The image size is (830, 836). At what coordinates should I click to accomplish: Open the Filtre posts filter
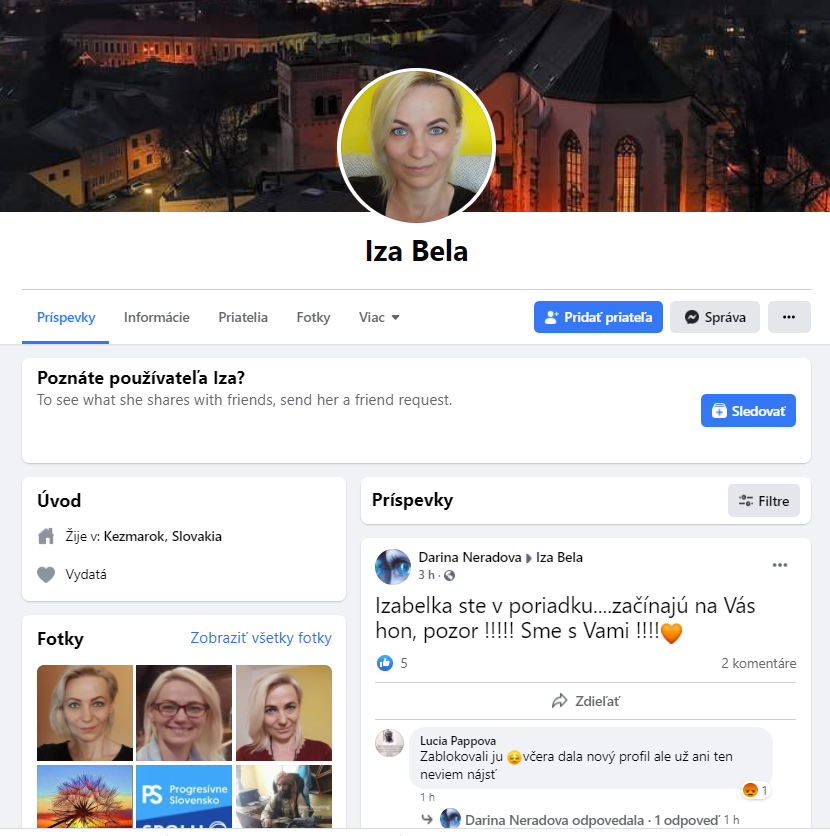click(763, 501)
